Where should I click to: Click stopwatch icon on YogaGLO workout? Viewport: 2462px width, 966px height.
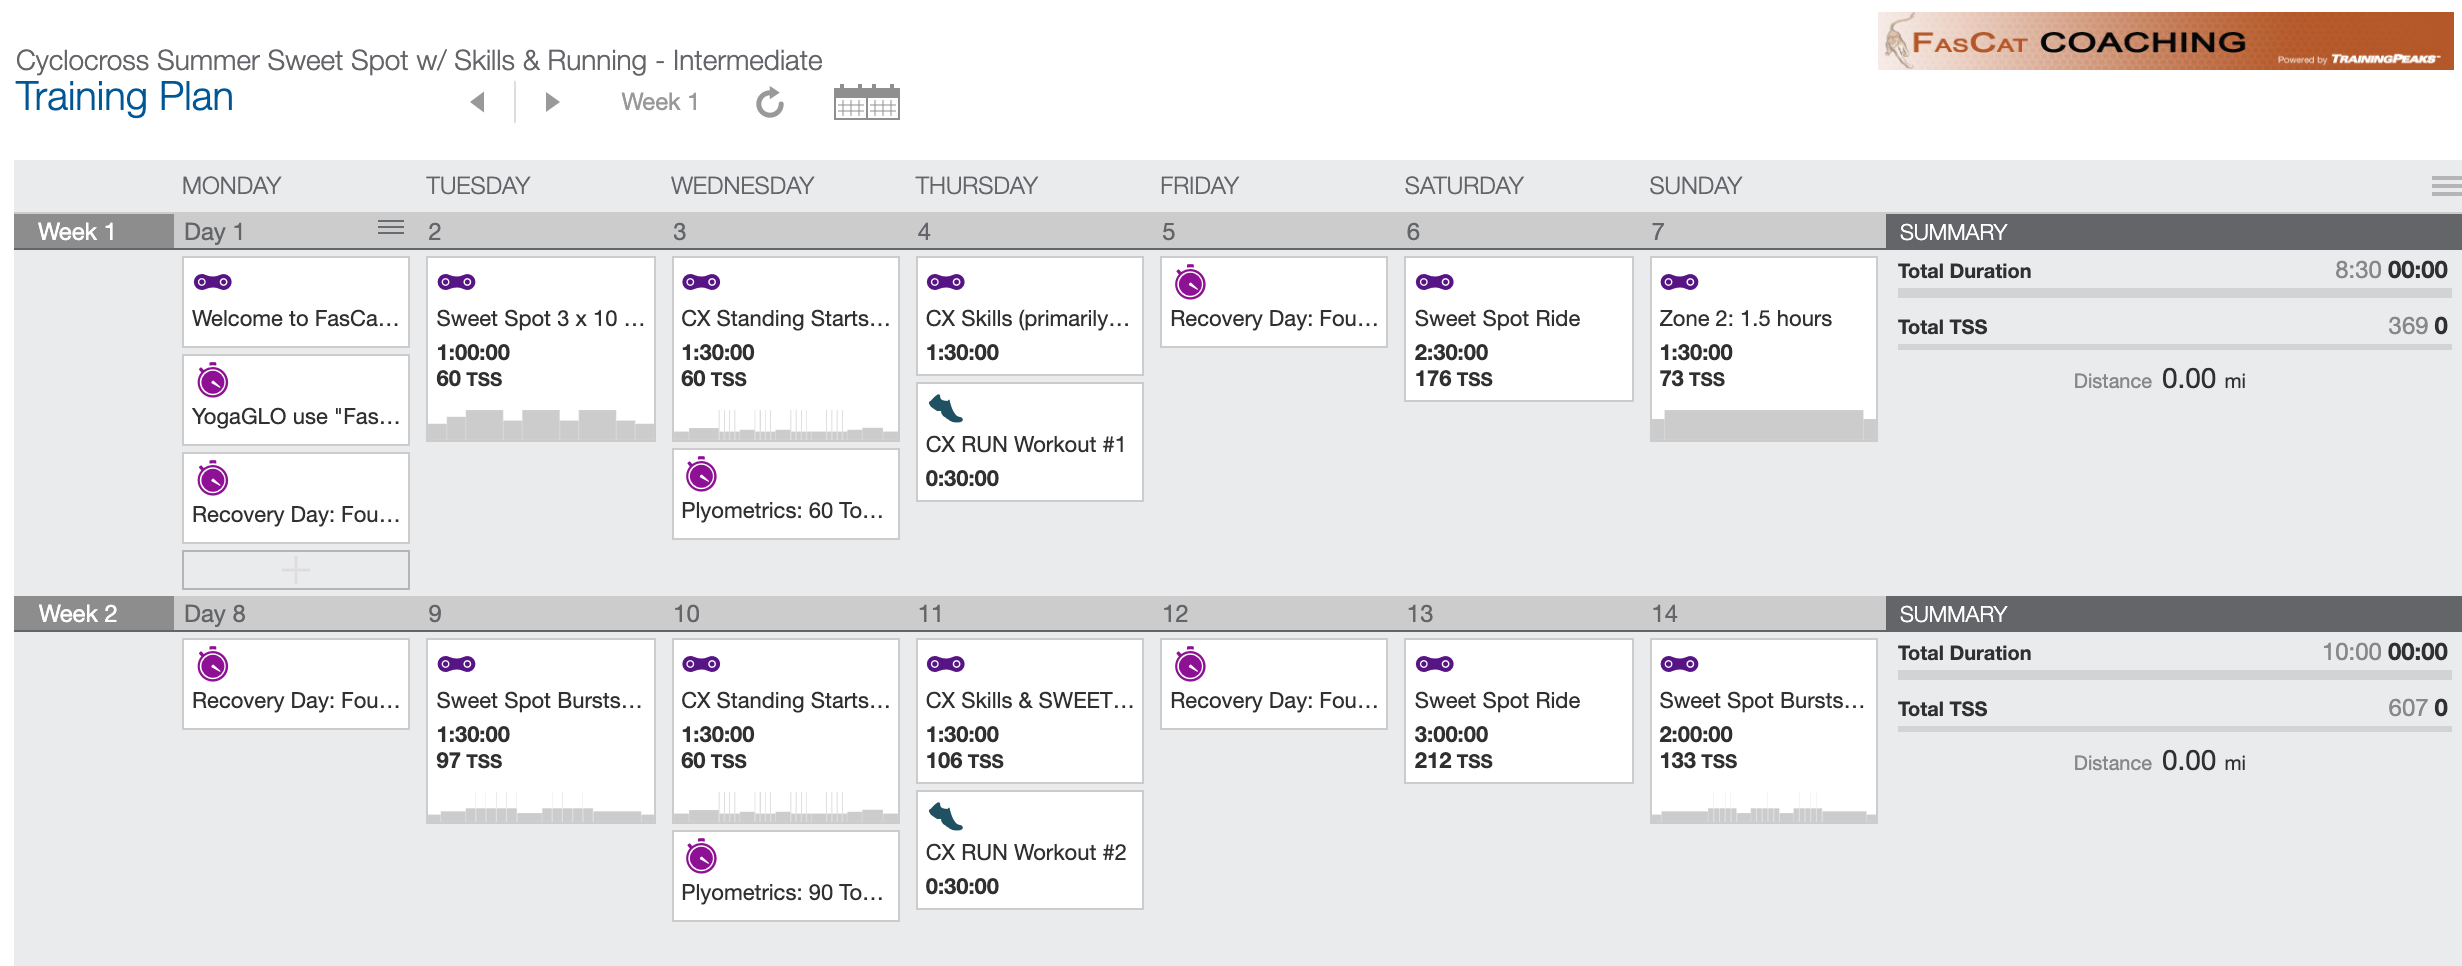click(213, 380)
